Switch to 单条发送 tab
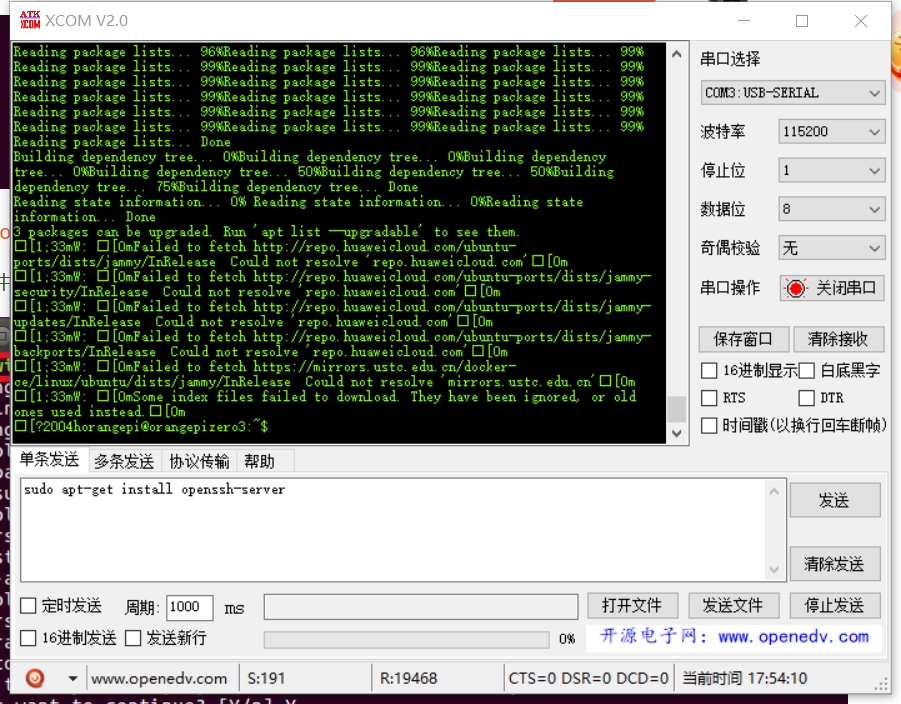This screenshot has height=704, width=901. point(49,460)
